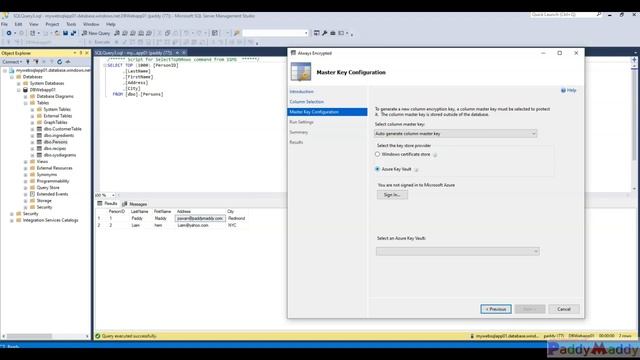Click the Activity Monitor icon in Object Explorer toolbar
This screenshot has height=360, width=640.
(x=68, y=62)
